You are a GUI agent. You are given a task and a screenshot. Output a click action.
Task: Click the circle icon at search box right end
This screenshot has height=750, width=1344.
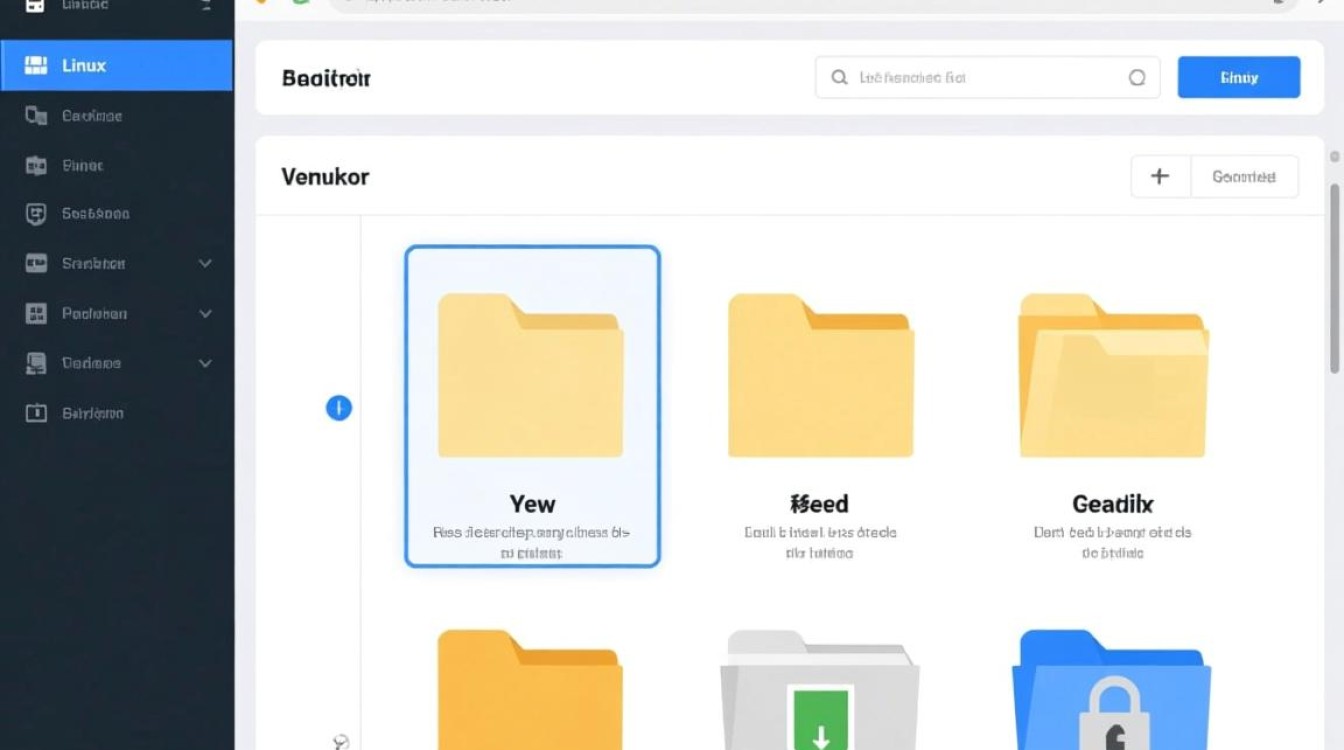tap(1137, 78)
